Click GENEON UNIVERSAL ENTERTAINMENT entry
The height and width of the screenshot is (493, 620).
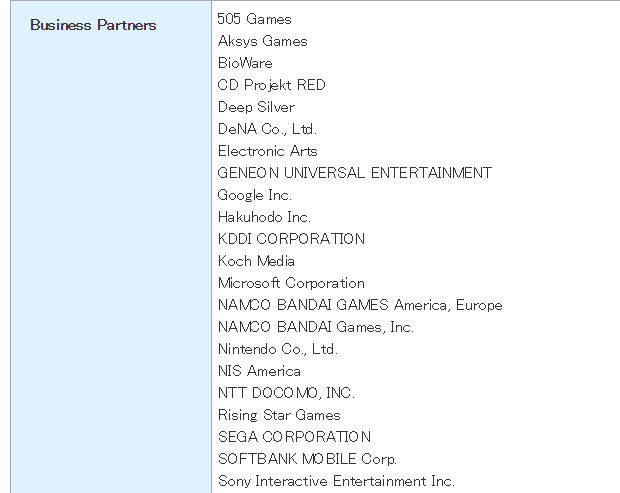[x=355, y=173]
